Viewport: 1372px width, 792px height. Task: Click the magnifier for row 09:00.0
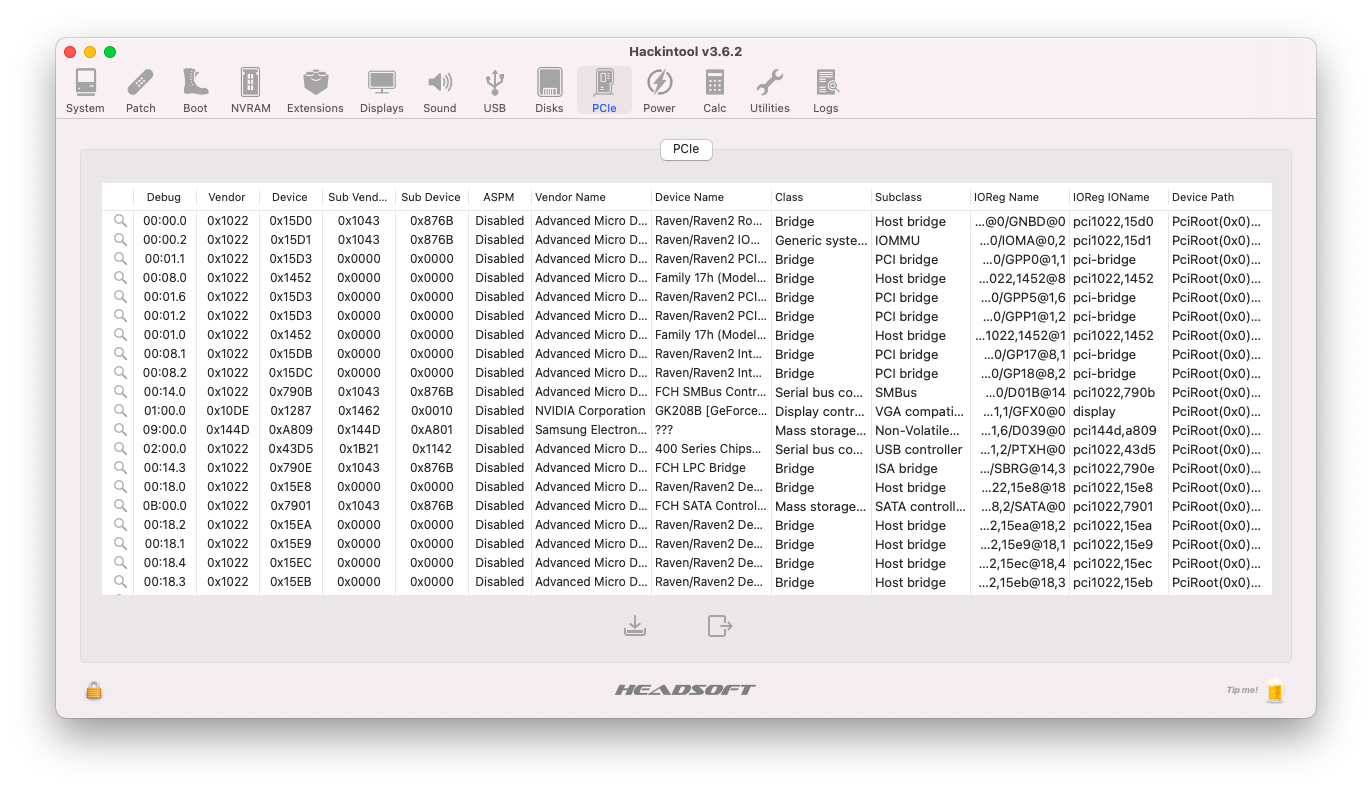tap(120, 430)
